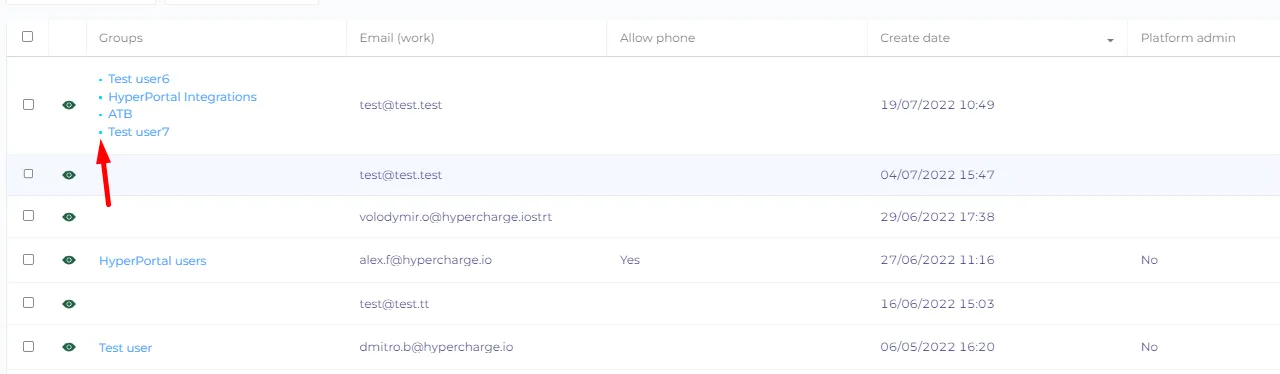Click the date 06/05/2022 16:20
This screenshot has height=374, width=1280.
pos(937,347)
